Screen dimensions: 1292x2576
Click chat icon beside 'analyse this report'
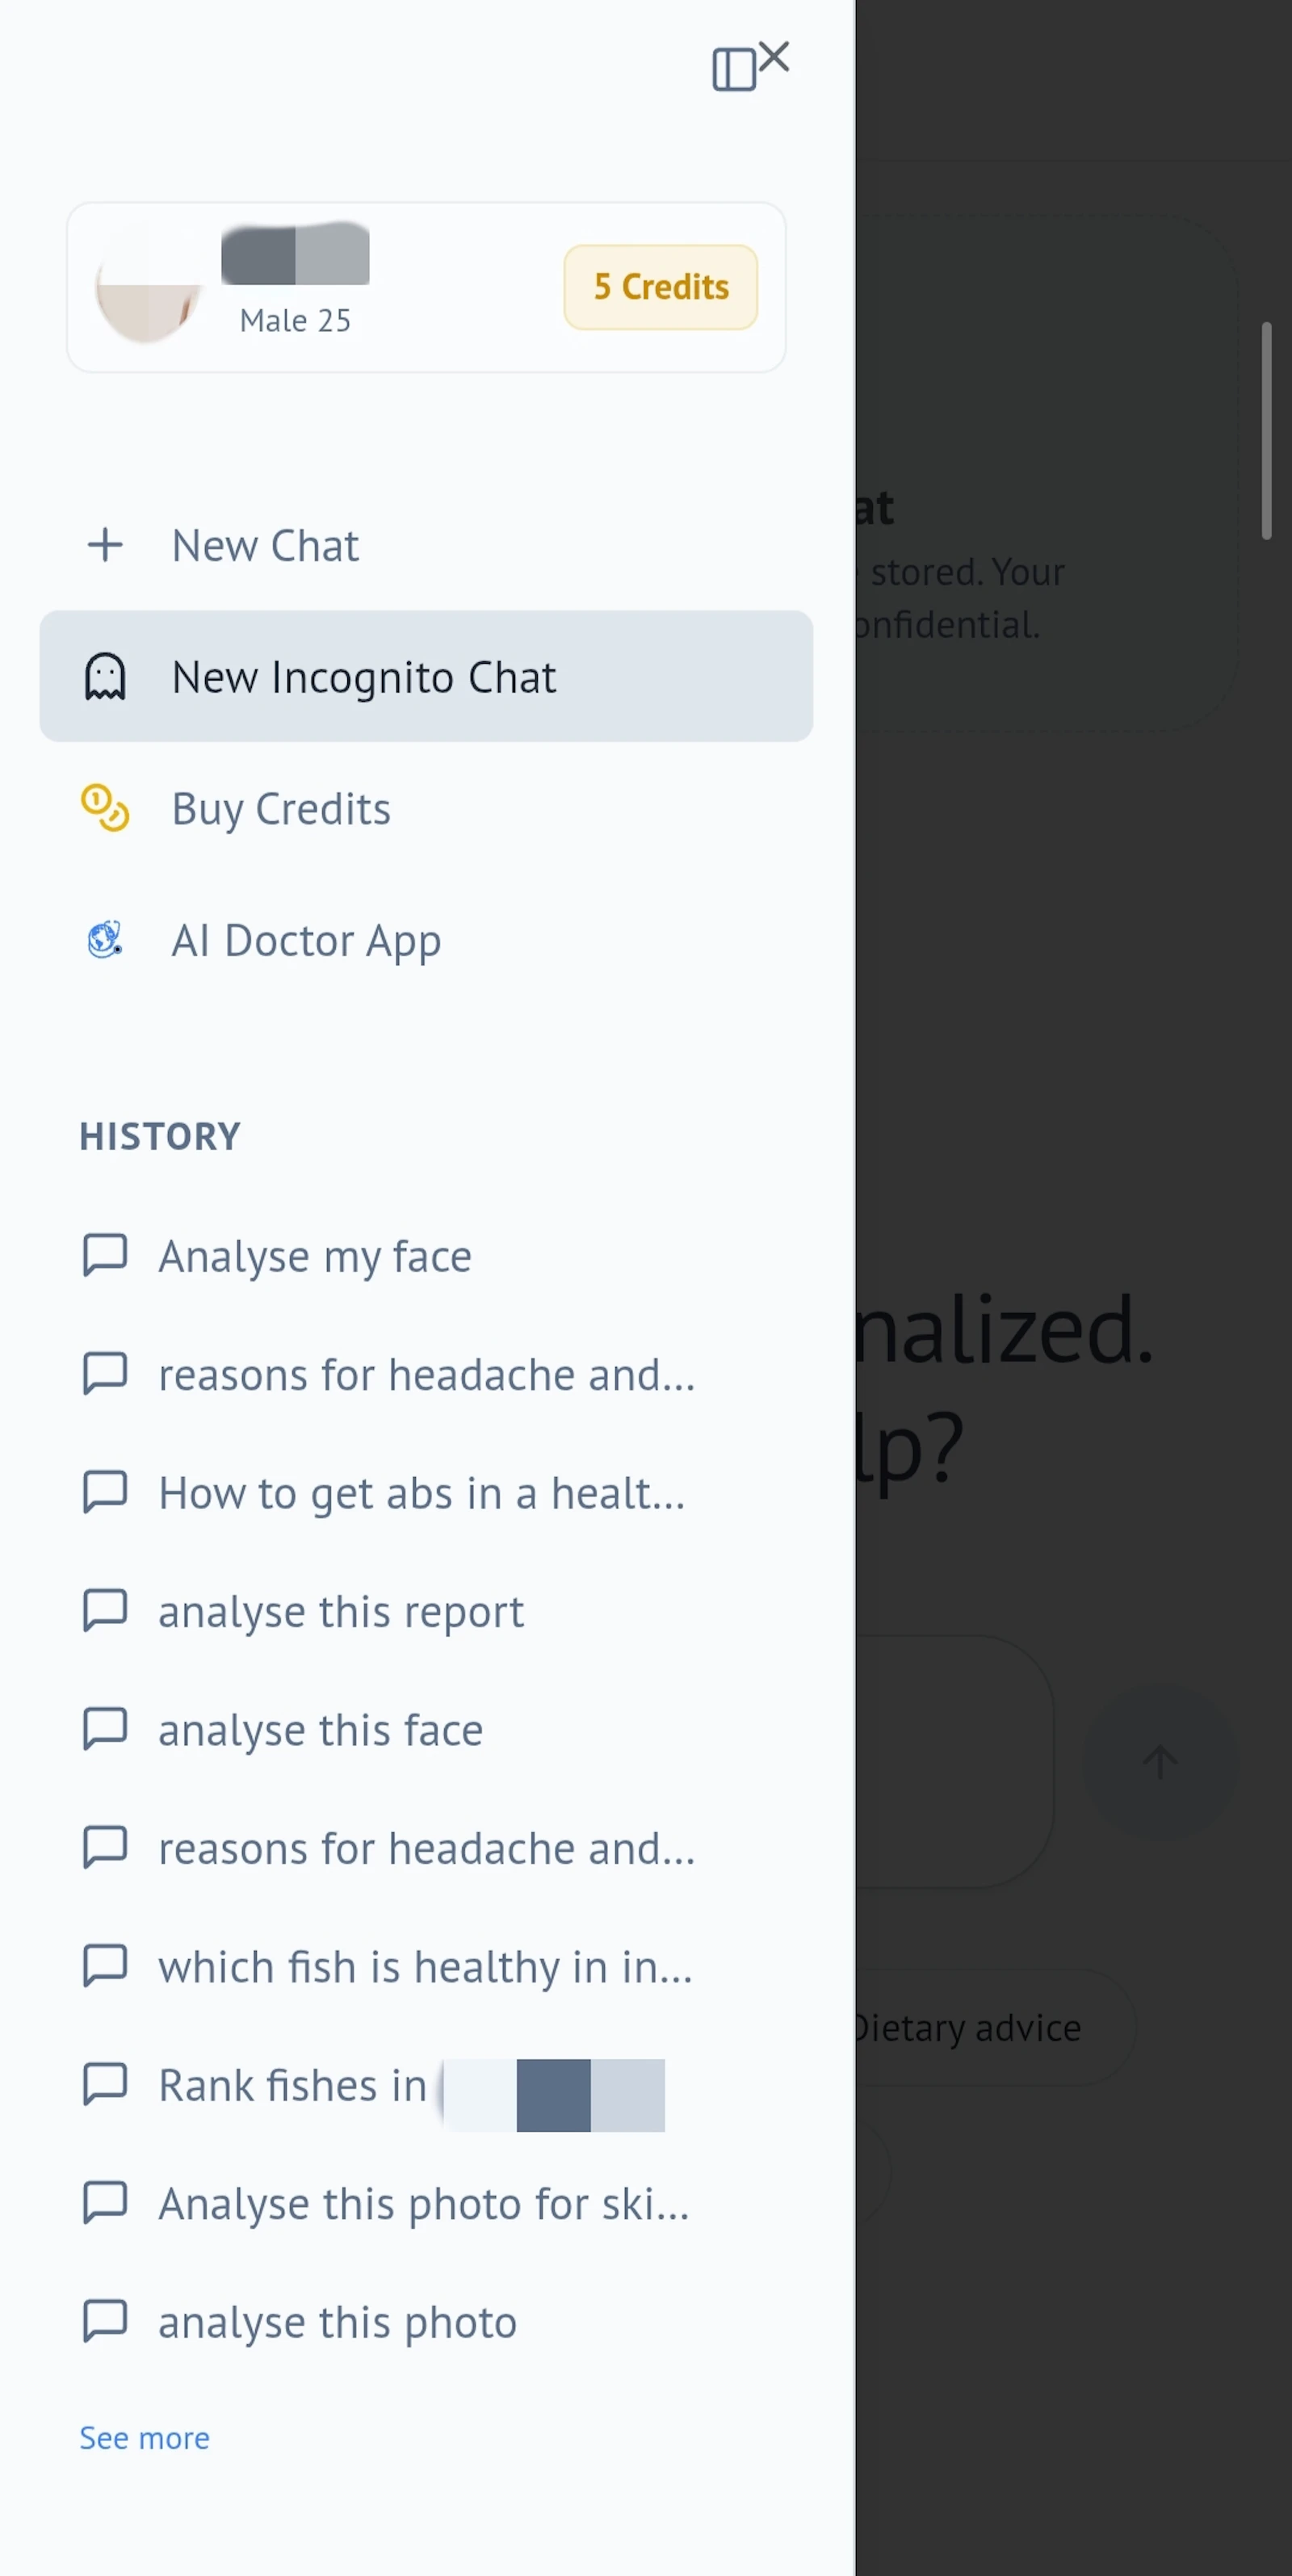click(x=105, y=1610)
